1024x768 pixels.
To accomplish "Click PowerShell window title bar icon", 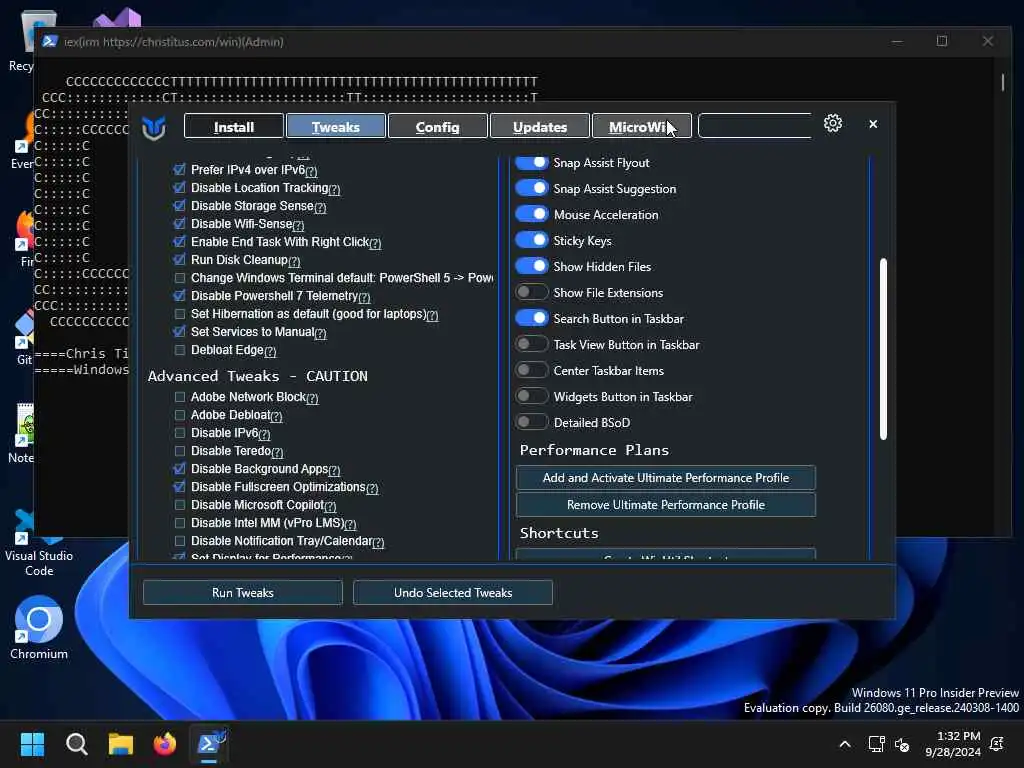I will (x=50, y=41).
